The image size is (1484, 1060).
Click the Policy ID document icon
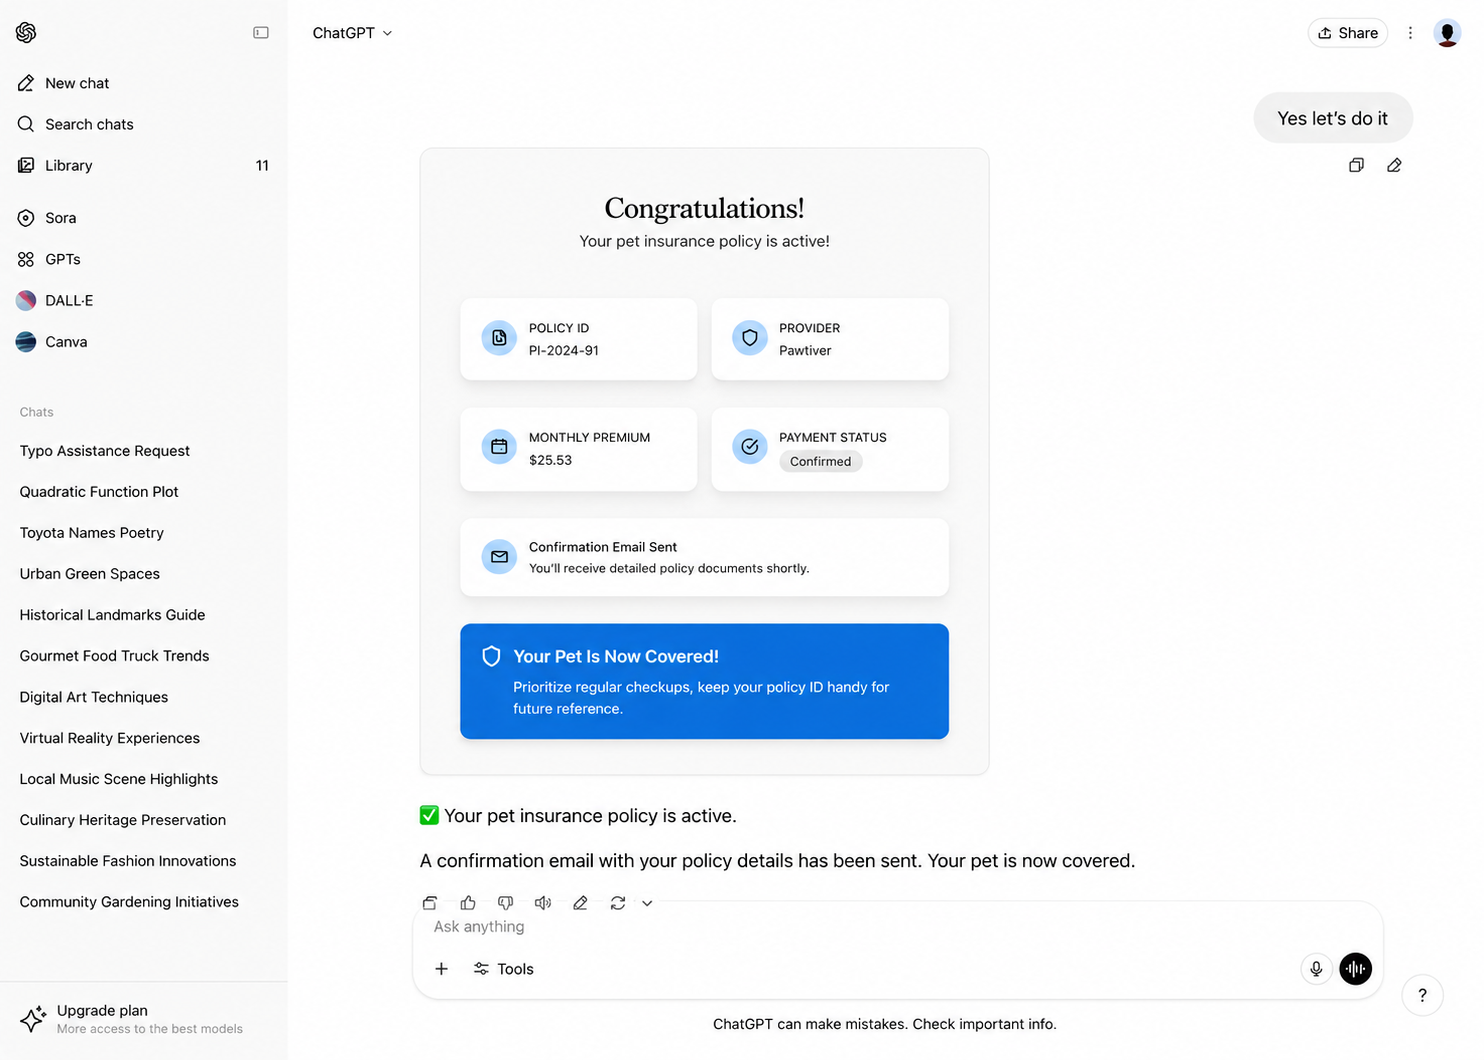499,338
